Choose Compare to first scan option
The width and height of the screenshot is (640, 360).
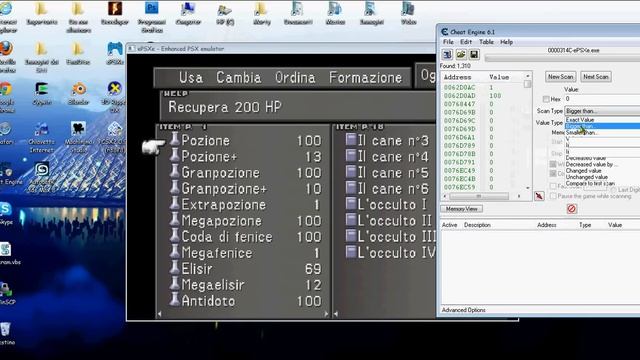point(590,184)
